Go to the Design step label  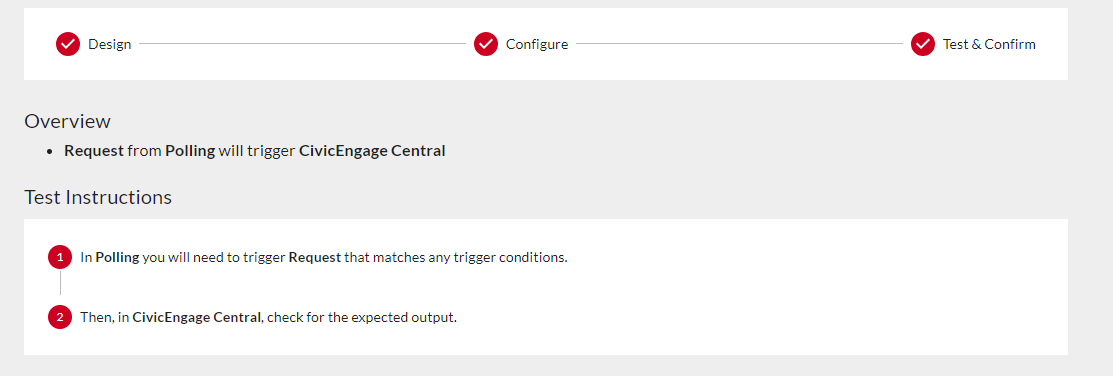[x=109, y=44]
